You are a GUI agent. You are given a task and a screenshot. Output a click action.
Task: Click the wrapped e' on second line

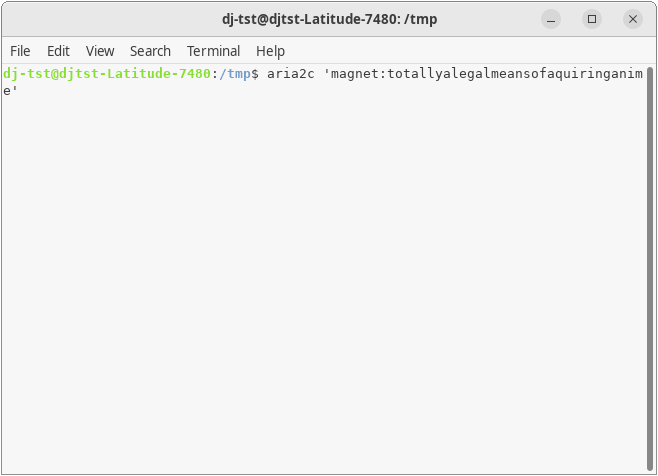click(x=10, y=91)
